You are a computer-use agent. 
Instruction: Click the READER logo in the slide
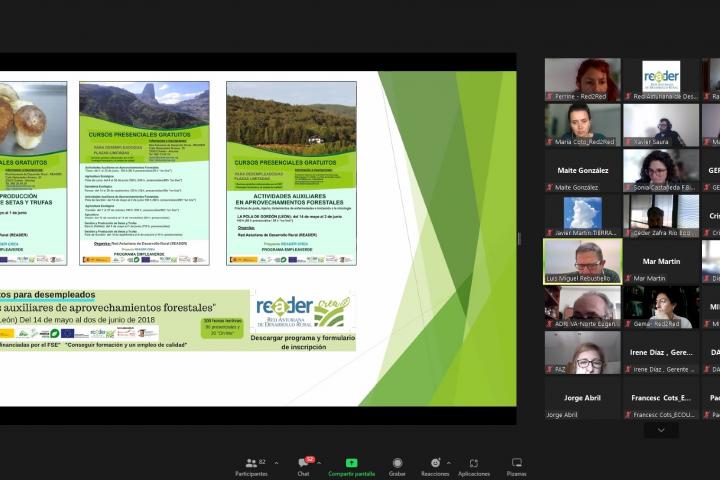pos(302,311)
